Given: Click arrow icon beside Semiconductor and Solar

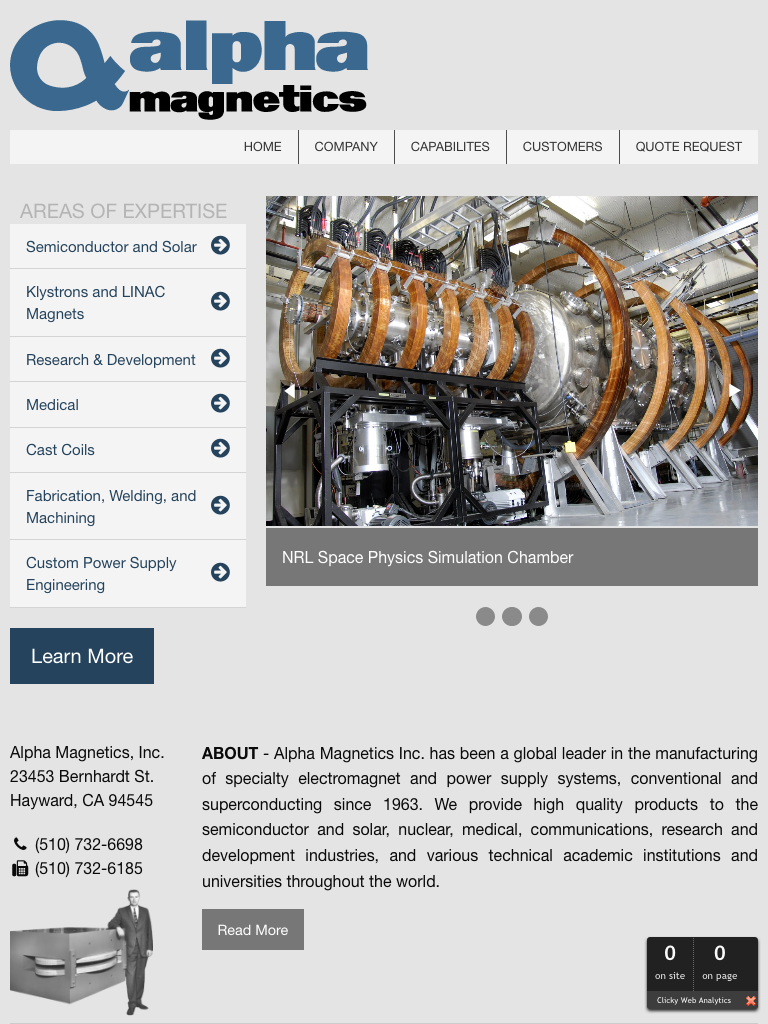Looking at the screenshot, I should tap(221, 245).
